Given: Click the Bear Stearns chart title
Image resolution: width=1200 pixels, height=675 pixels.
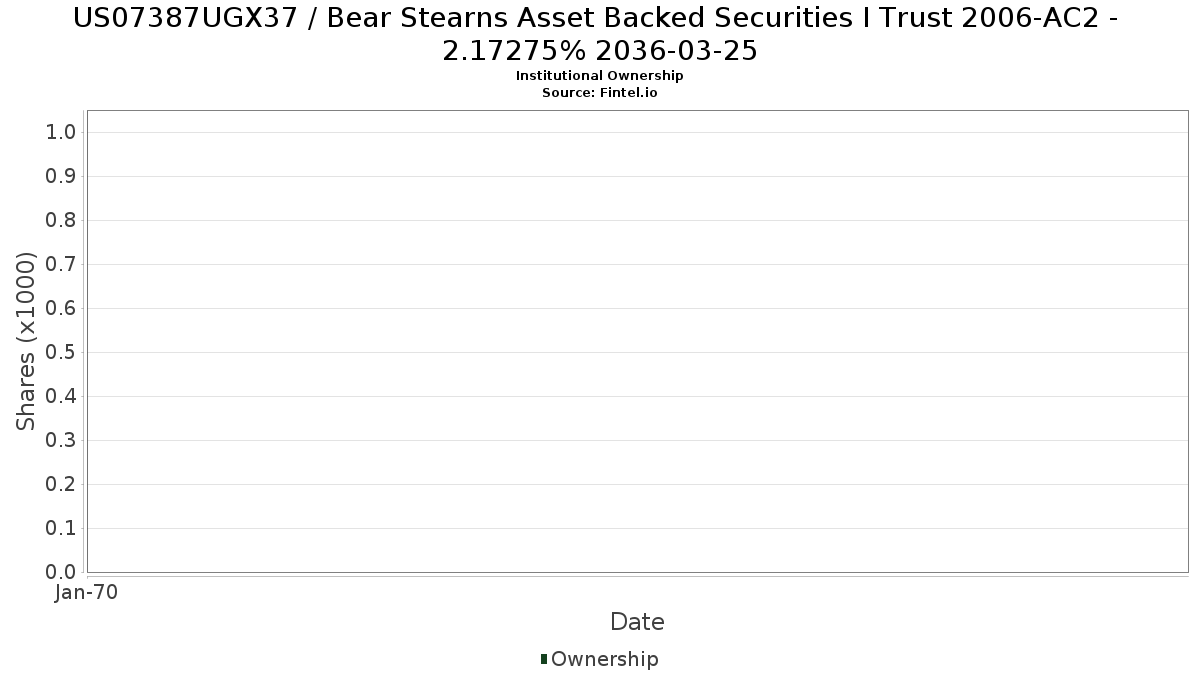Looking at the screenshot, I should pos(600,33).
